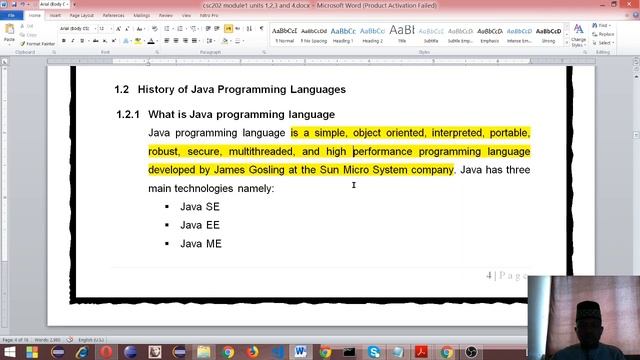Switch to the References tab

[113, 16]
